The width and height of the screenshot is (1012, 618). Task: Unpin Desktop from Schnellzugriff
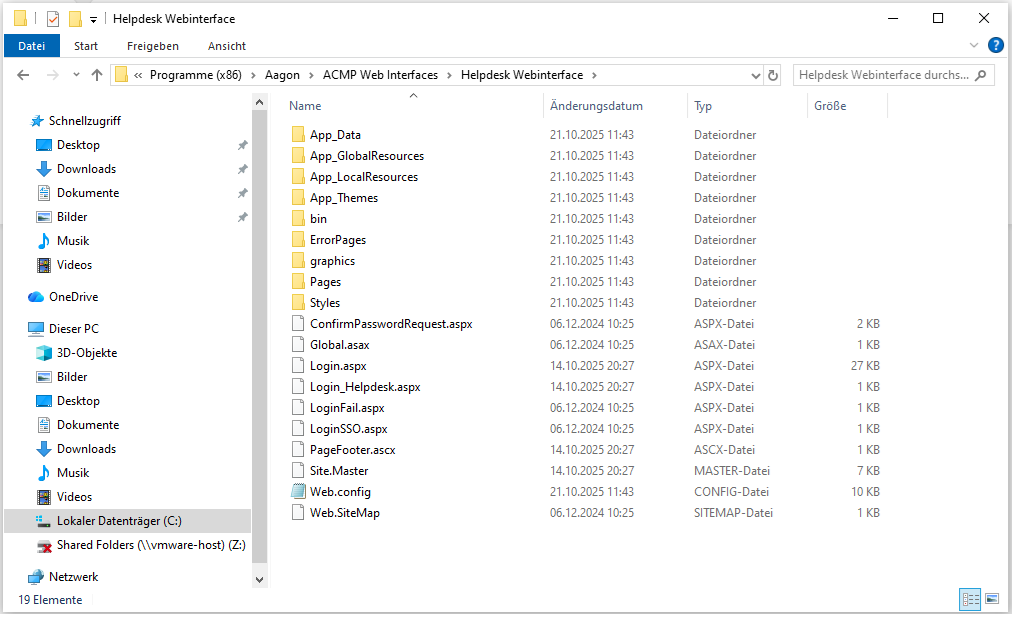tap(242, 145)
